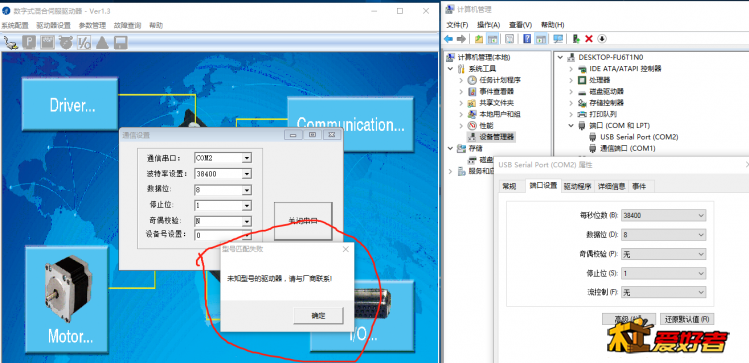Click the properties sheet icon in management toolbar
The width and height of the screenshot is (749, 363).
pos(510,39)
